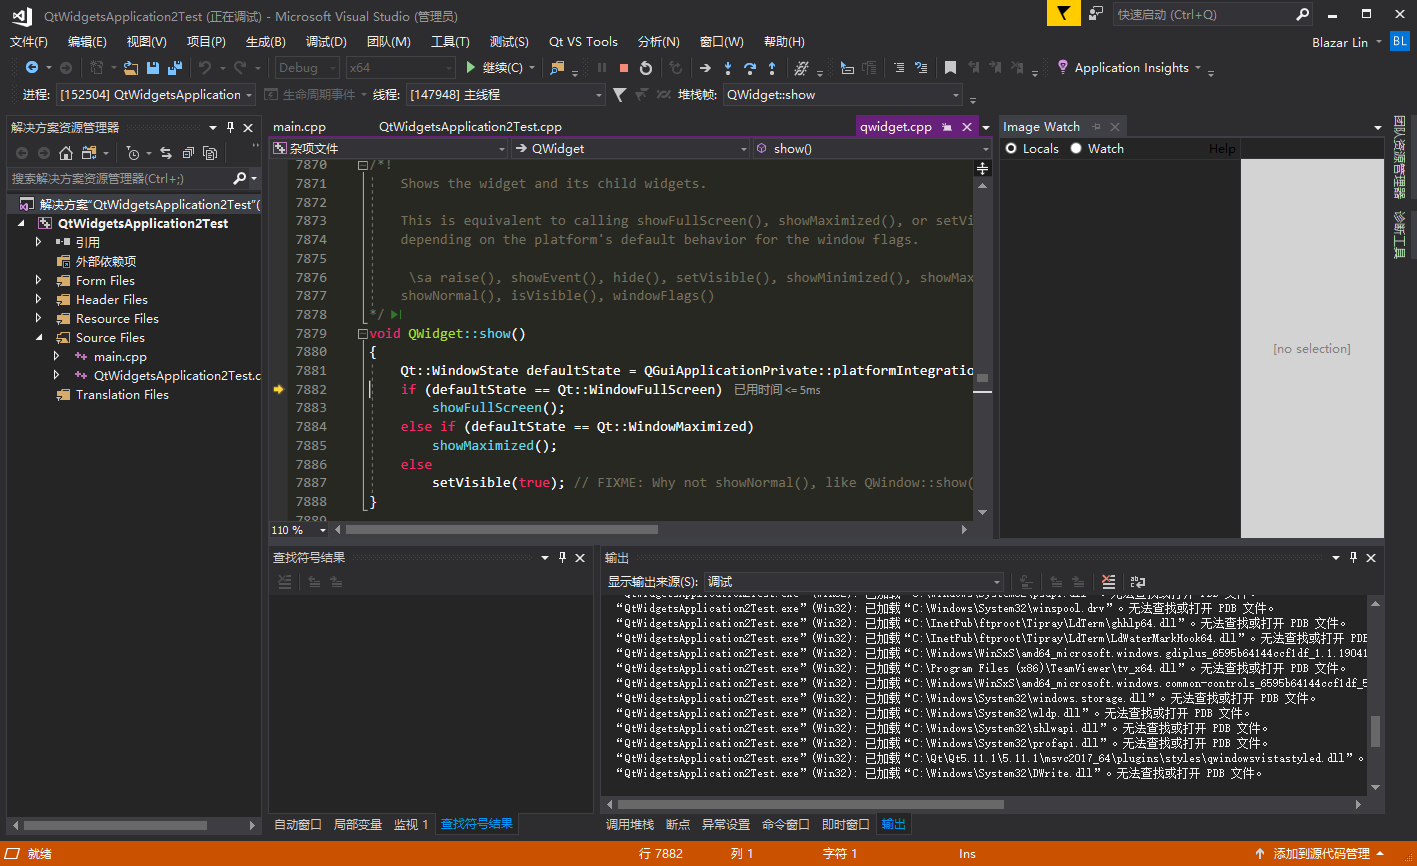Expand the 引用 tree node
This screenshot has width=1417, height=866.
pyautogui.click(x=38, y=242)
